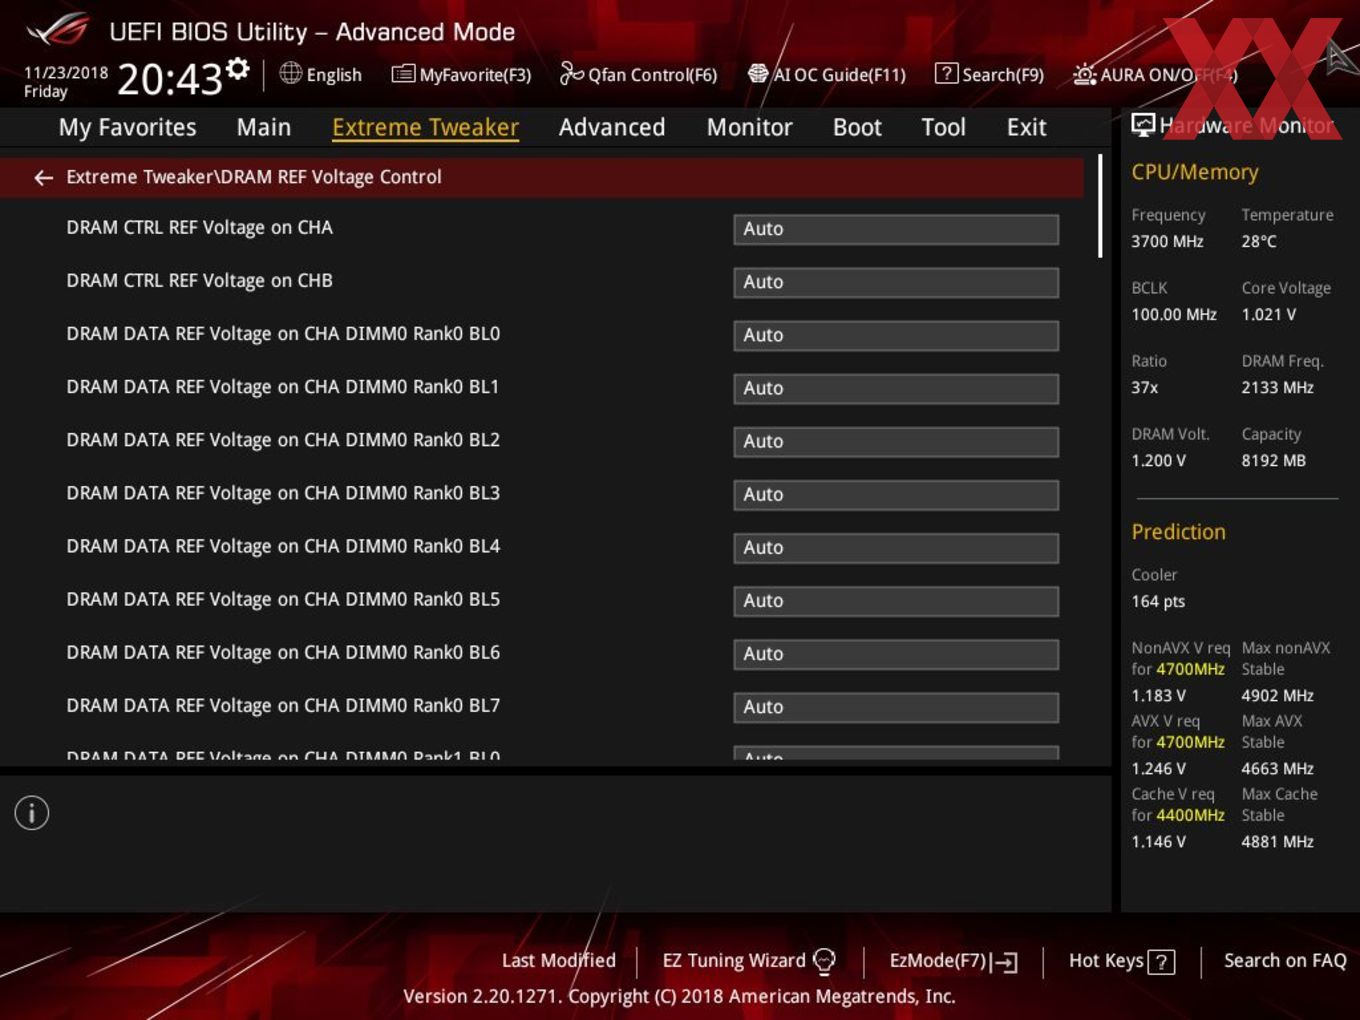
Task: Open My Favorites tab
Action: click(x=127, y=127)
